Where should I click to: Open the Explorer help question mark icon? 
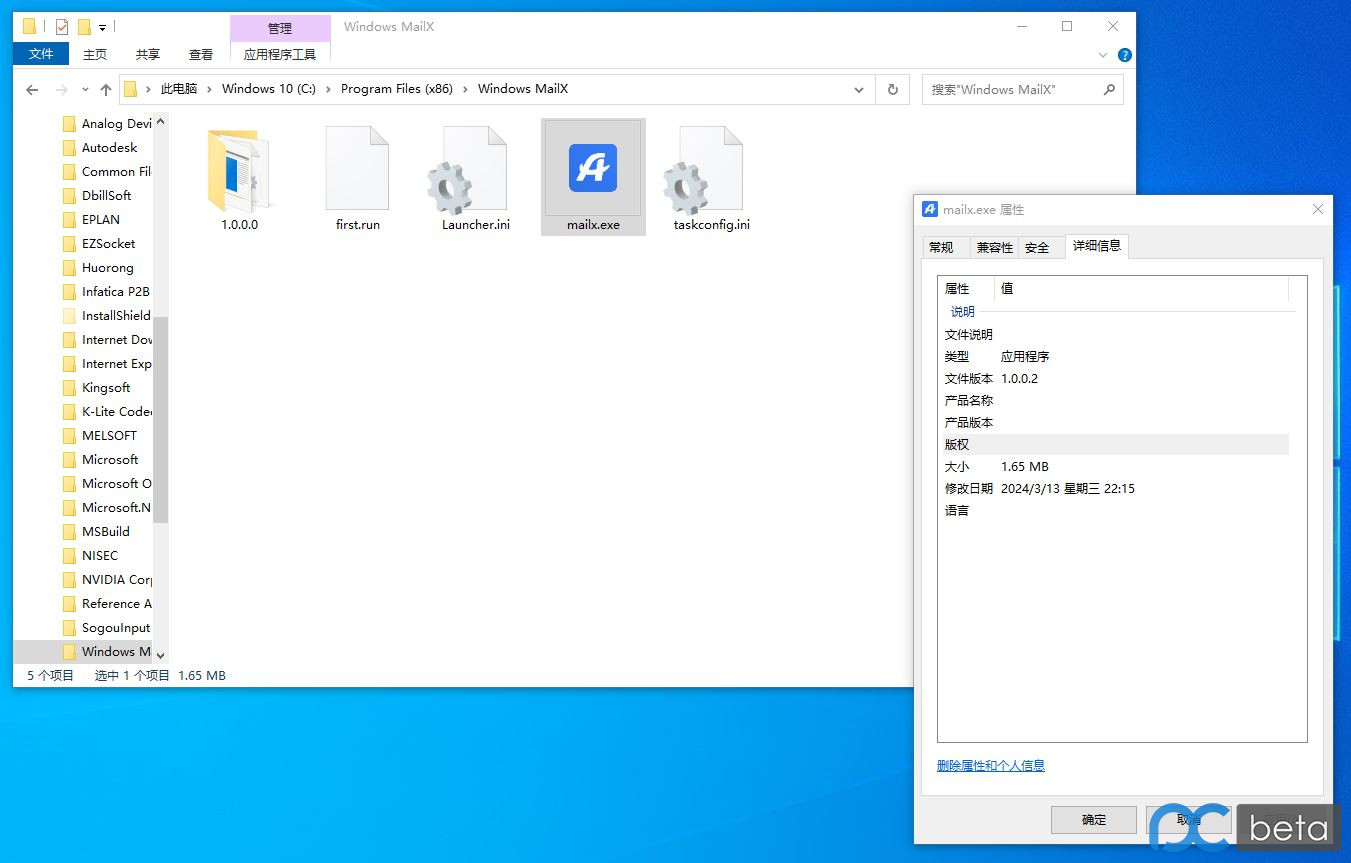(1124, 55)
